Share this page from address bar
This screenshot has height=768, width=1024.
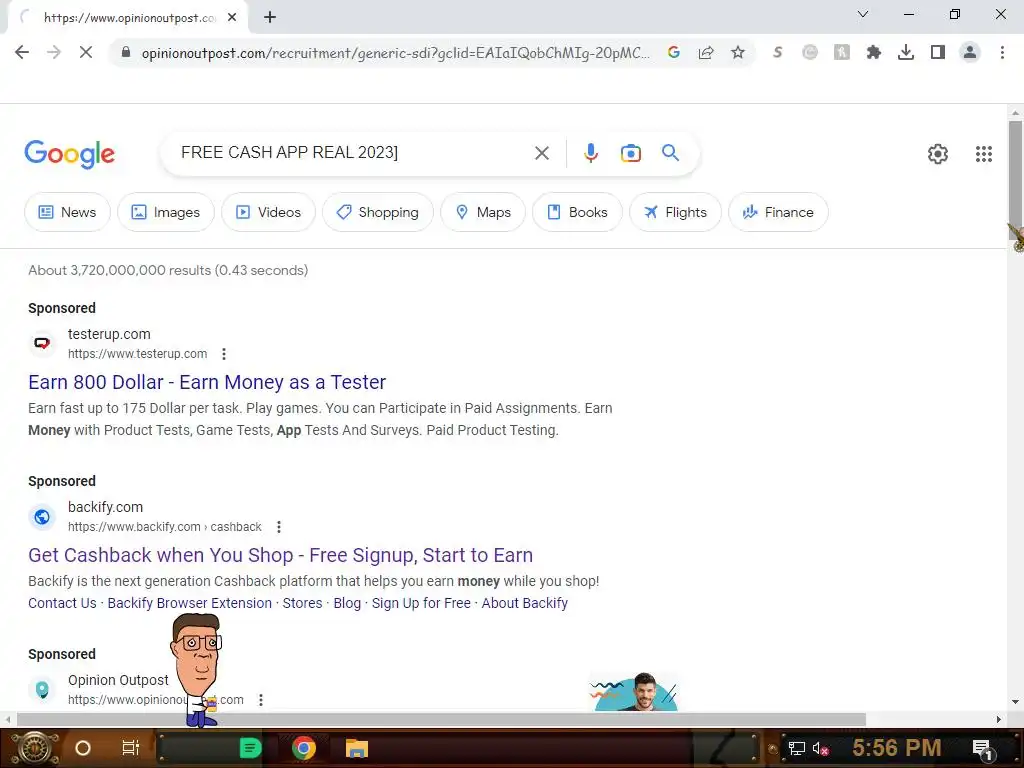pyautogui.click(x=706, y=52)
